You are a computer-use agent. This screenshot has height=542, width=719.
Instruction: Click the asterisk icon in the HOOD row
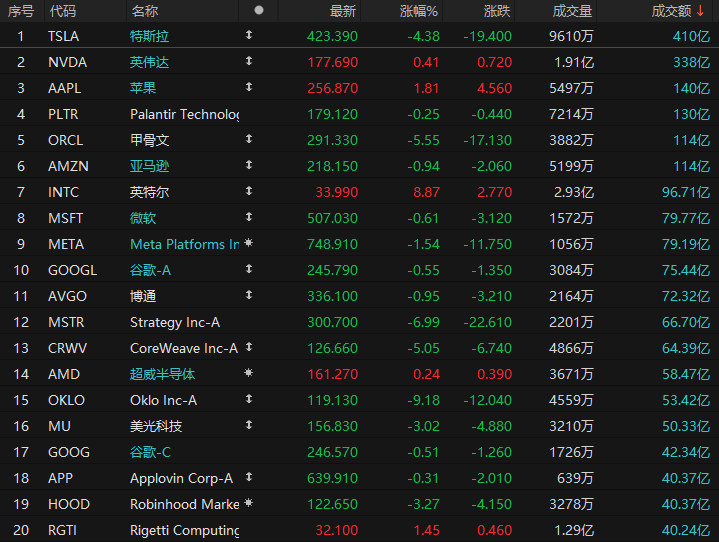point(249,503)
